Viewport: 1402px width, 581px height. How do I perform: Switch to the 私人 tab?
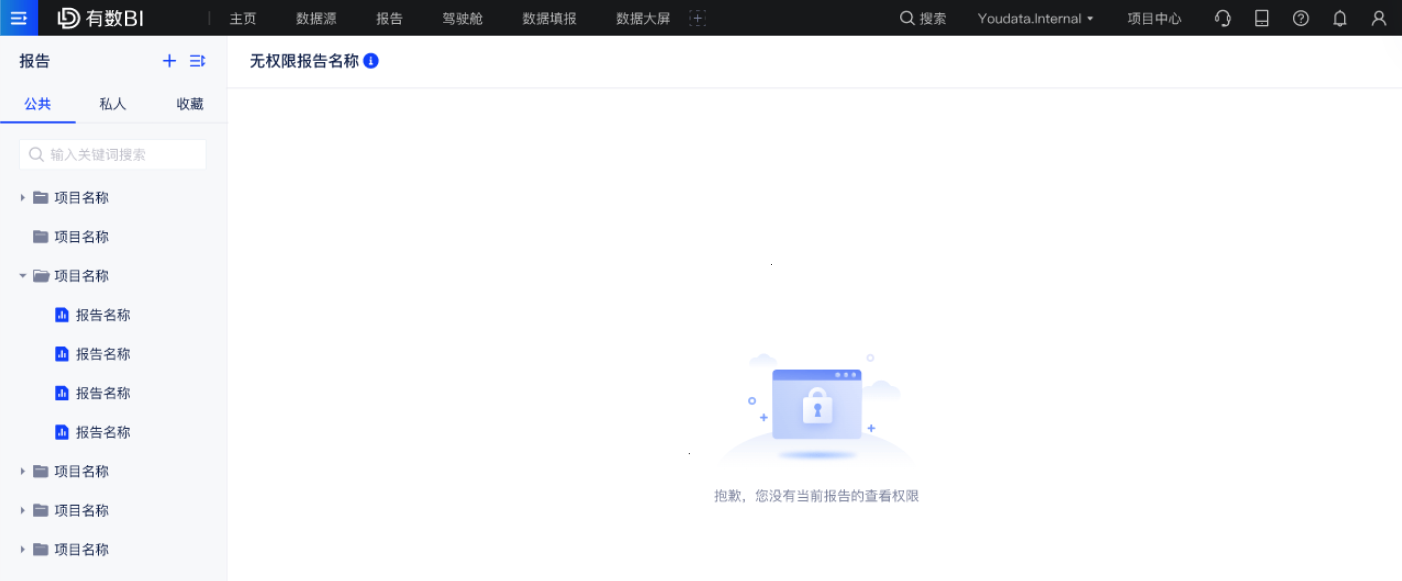click(113, 104)
